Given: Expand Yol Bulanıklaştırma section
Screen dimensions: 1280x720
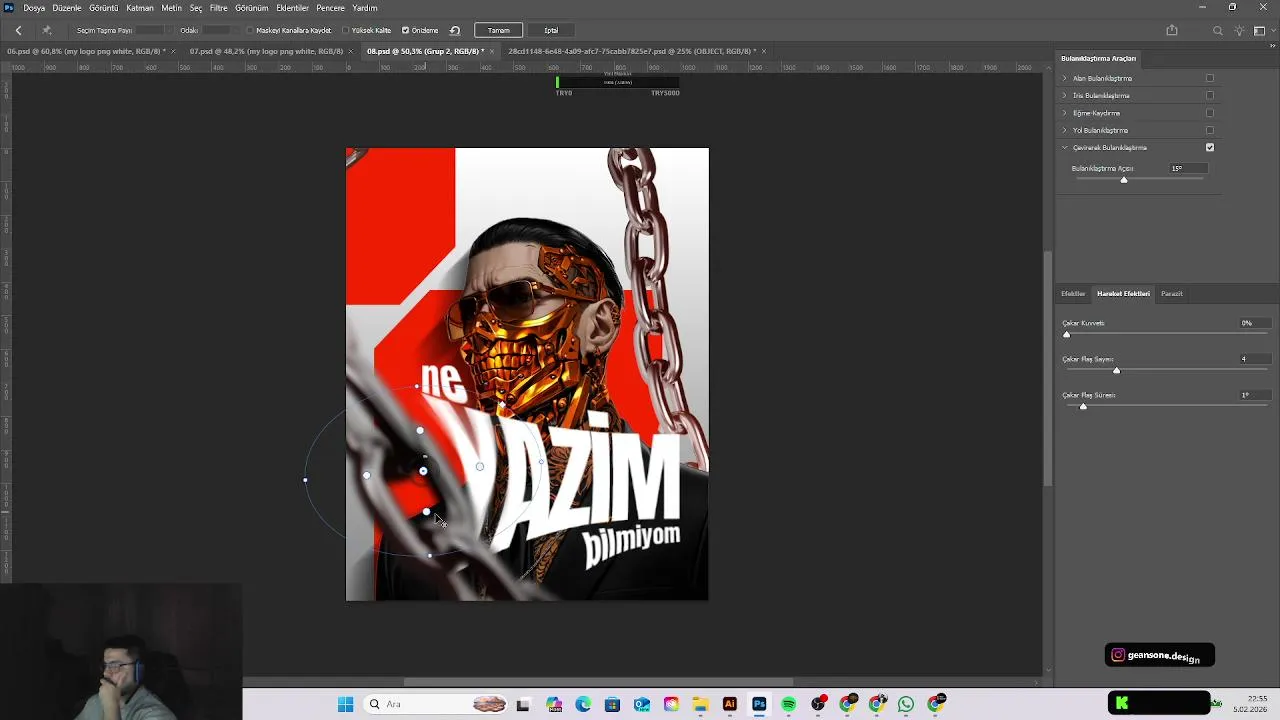Looking at the screenshot, I should tap(1065, 130).
